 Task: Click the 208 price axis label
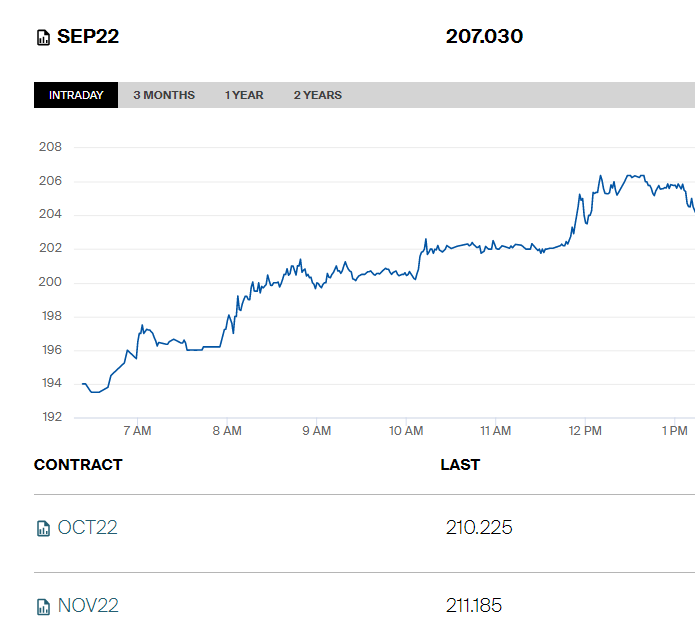tap(50, 147)
